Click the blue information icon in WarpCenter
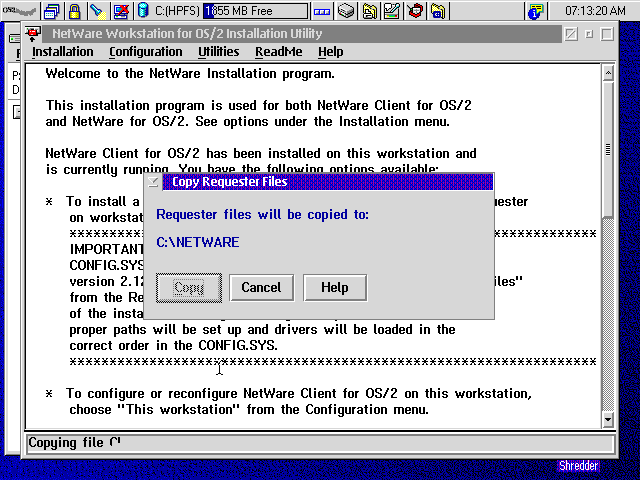 tap(535, 11)
